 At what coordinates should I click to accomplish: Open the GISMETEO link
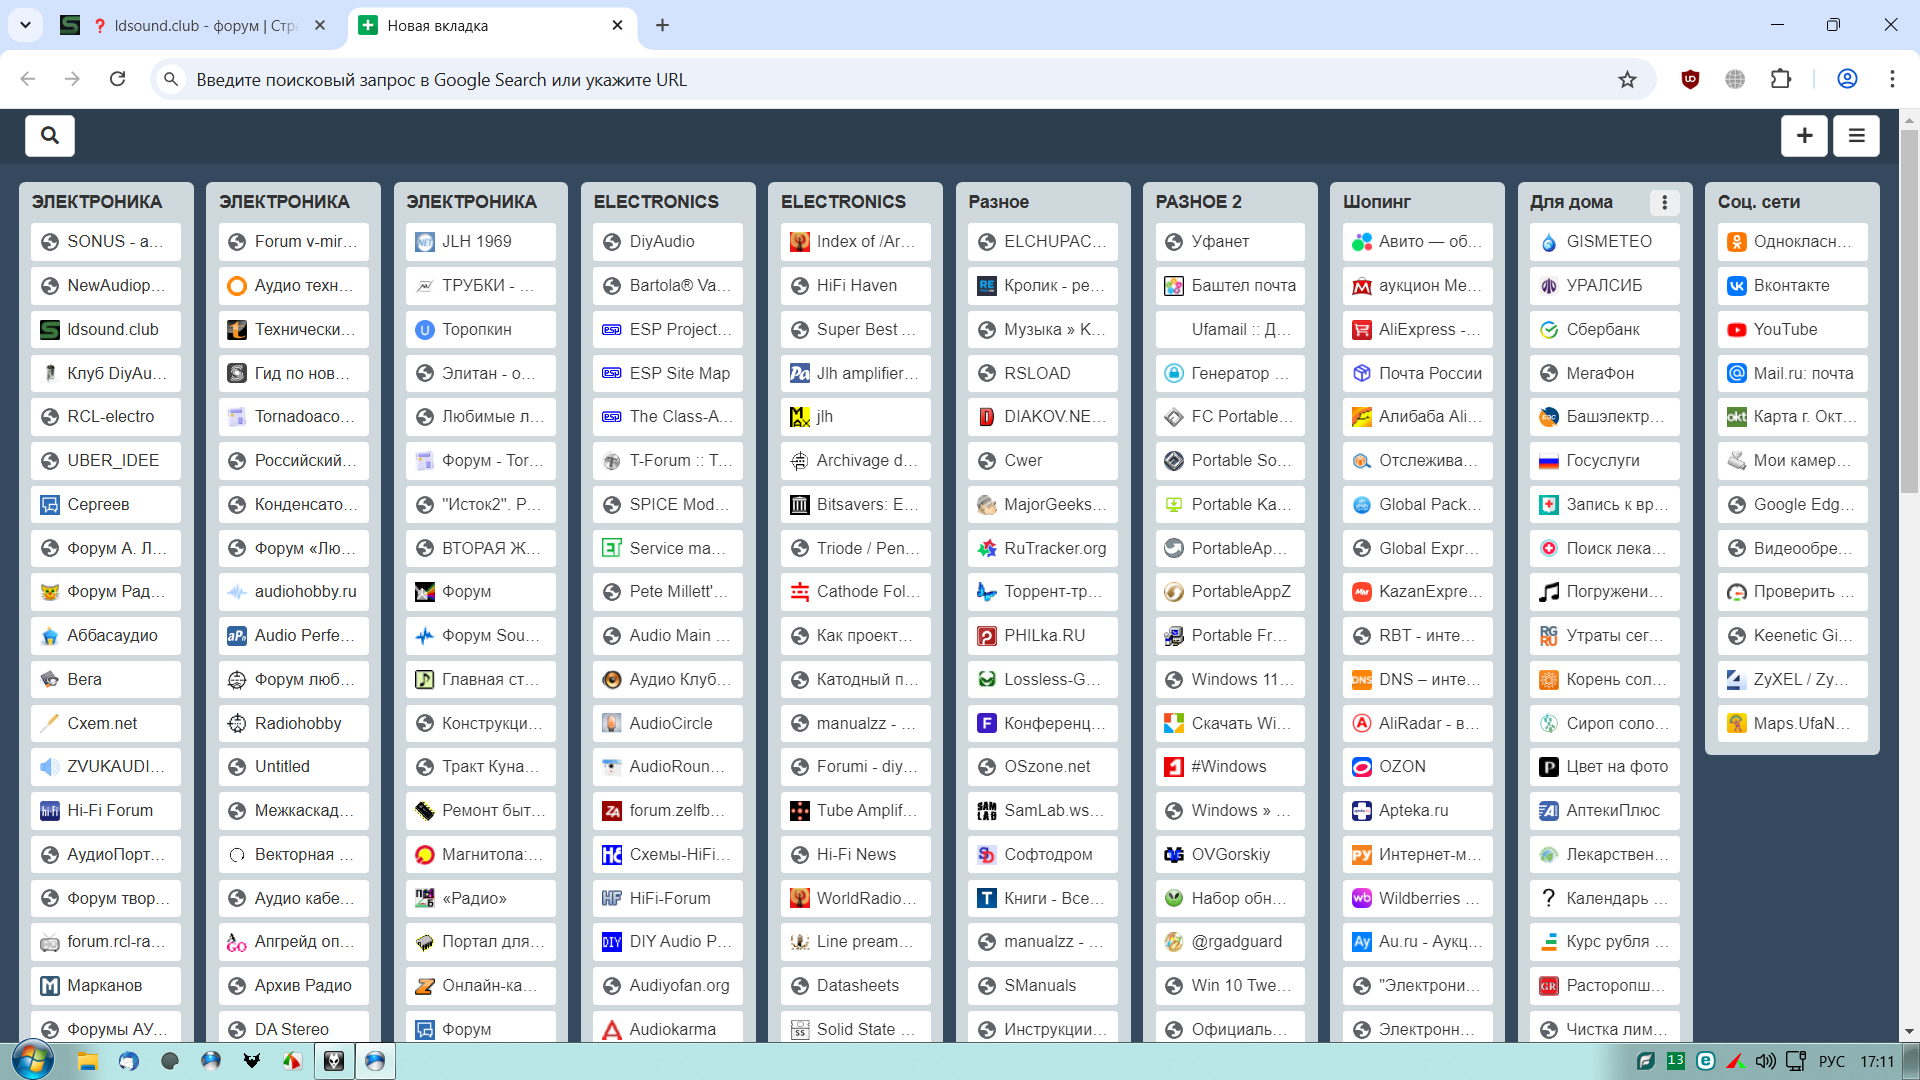point(1605,242)
